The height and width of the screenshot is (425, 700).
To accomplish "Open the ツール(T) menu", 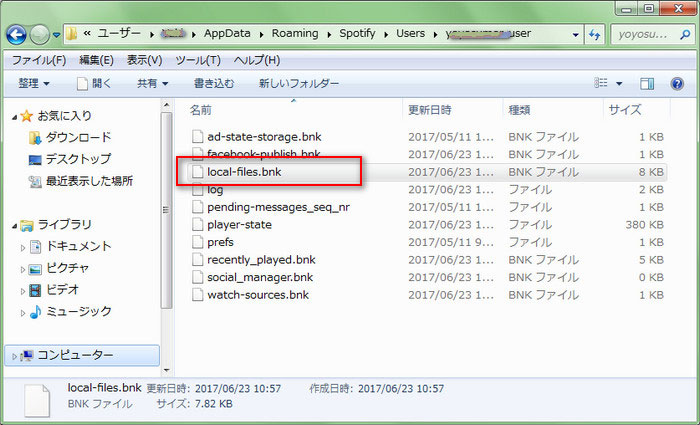I will 198,60.
